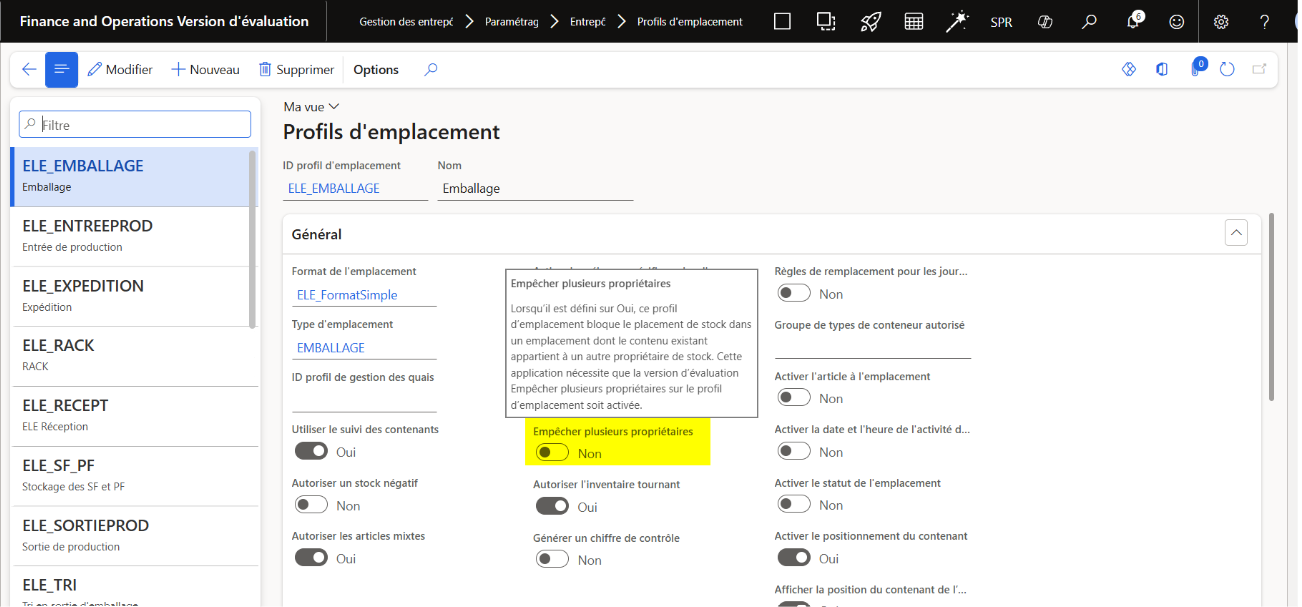This screenshot has height=607, width=1302.
Task: Open the SPR company selector
Action: [1001, 22]
